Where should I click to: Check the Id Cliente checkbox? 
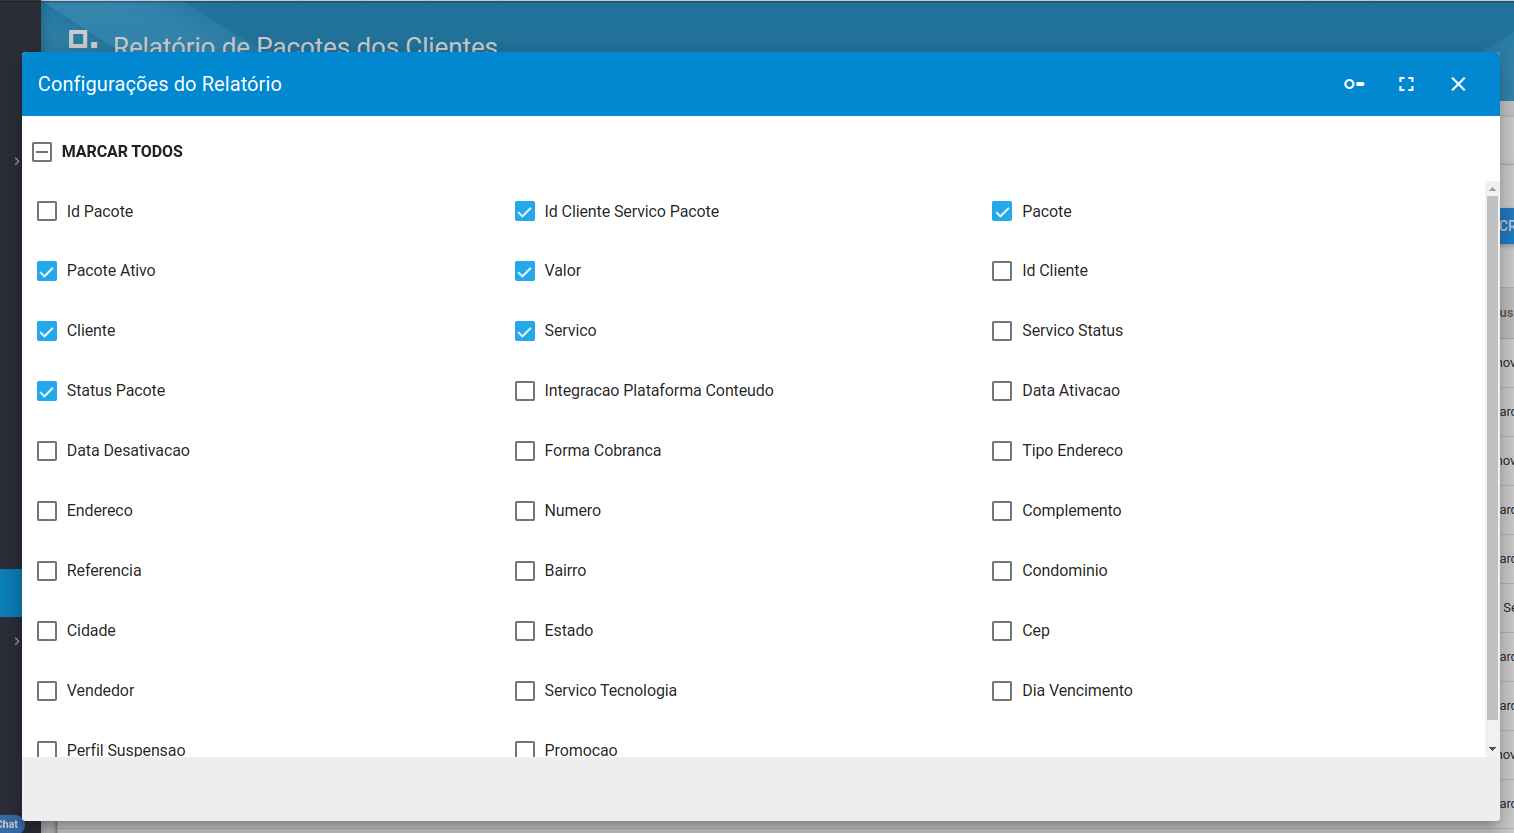point(1002,271)
